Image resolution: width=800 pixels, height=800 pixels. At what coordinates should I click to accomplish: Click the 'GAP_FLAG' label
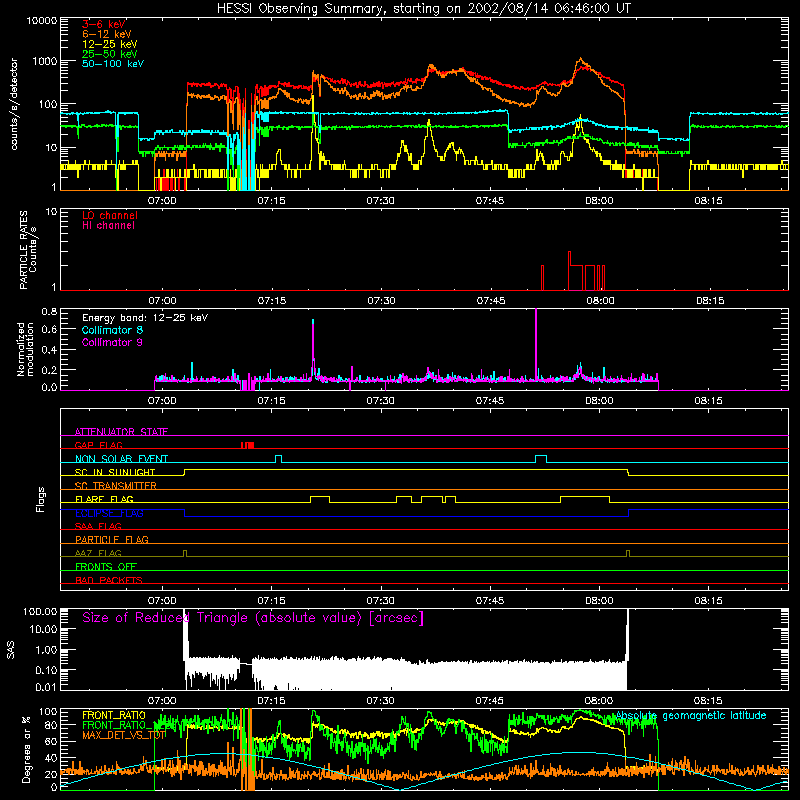98,445
